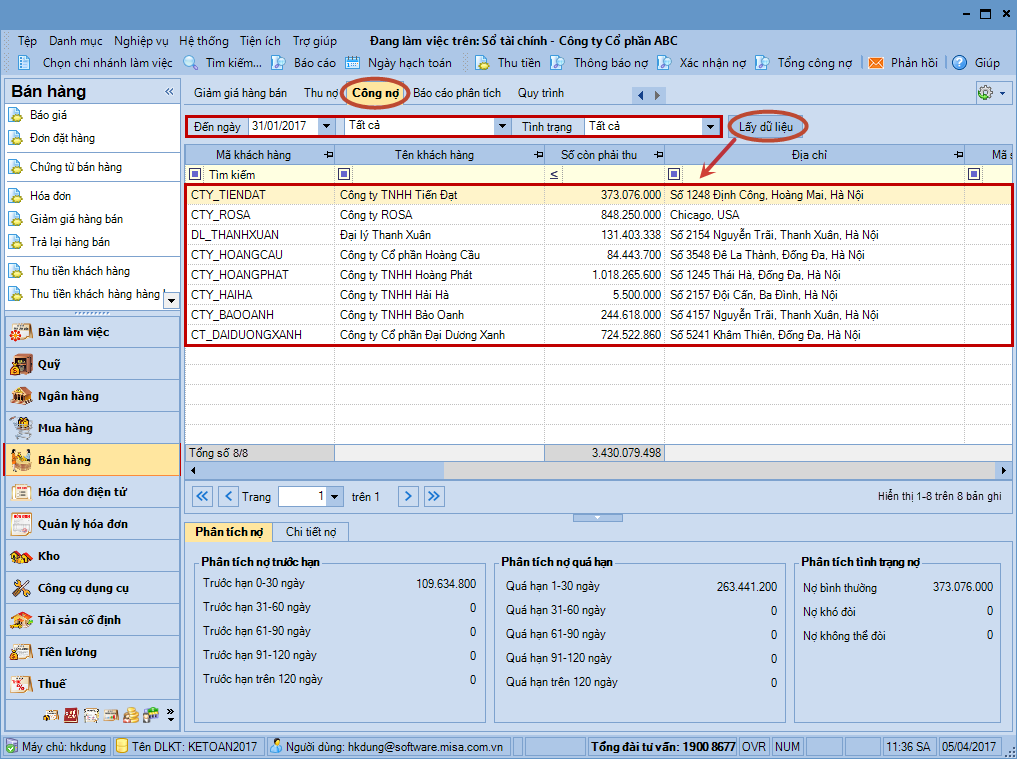Open the Tiền lương module

pos(92,652)
